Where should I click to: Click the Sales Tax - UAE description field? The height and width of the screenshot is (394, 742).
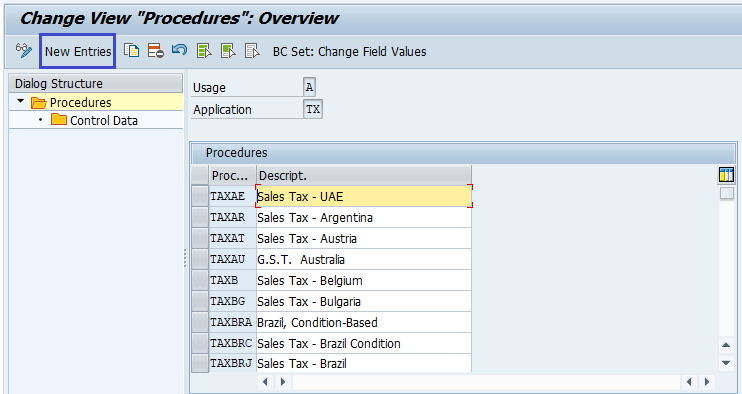click(364, 196)
